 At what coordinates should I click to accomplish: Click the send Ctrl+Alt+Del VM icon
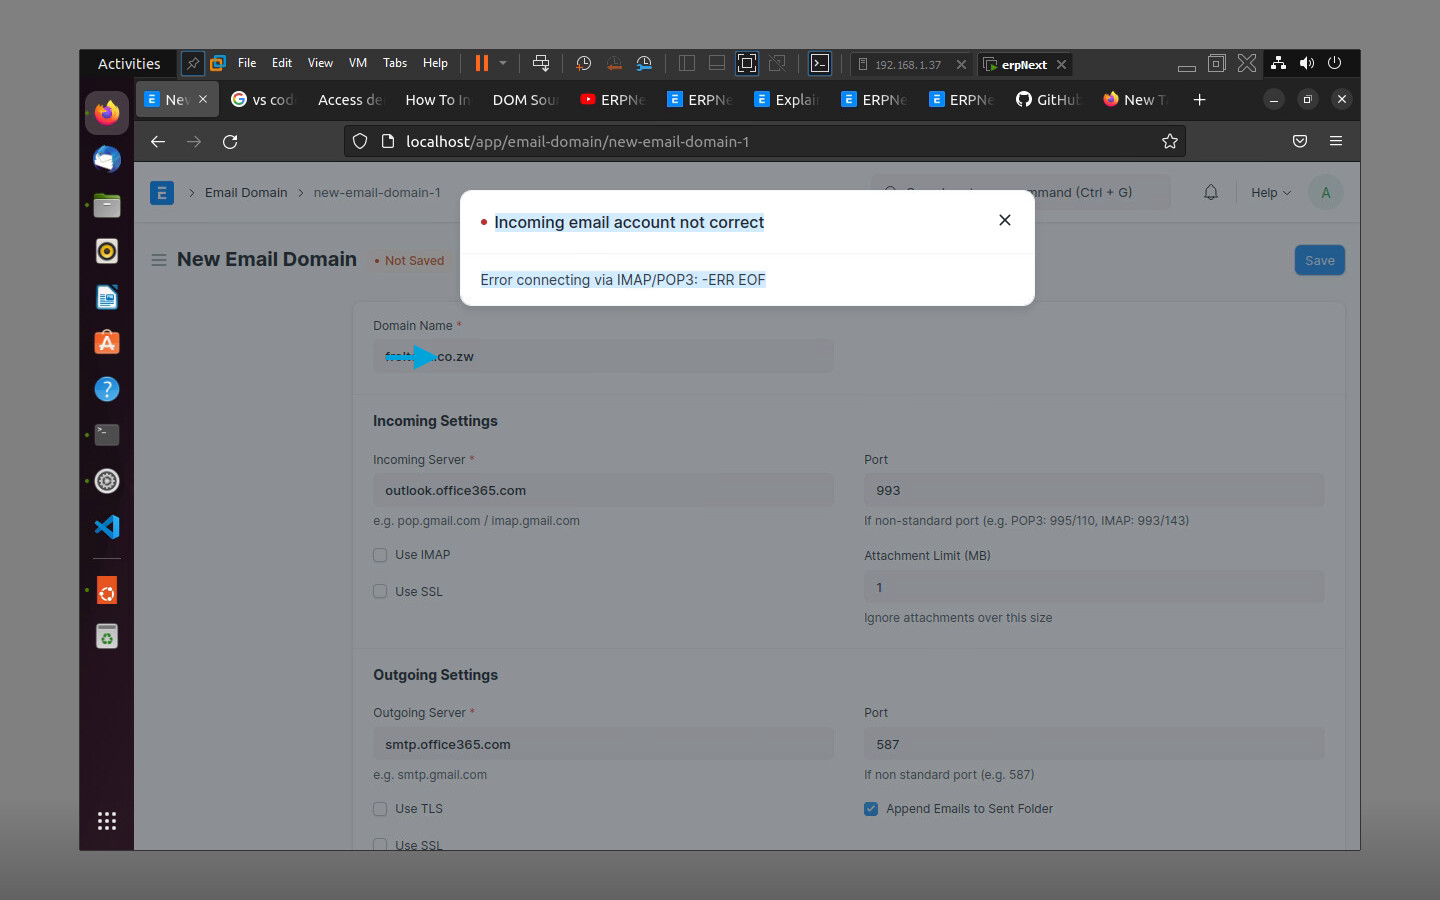(541, 63)
